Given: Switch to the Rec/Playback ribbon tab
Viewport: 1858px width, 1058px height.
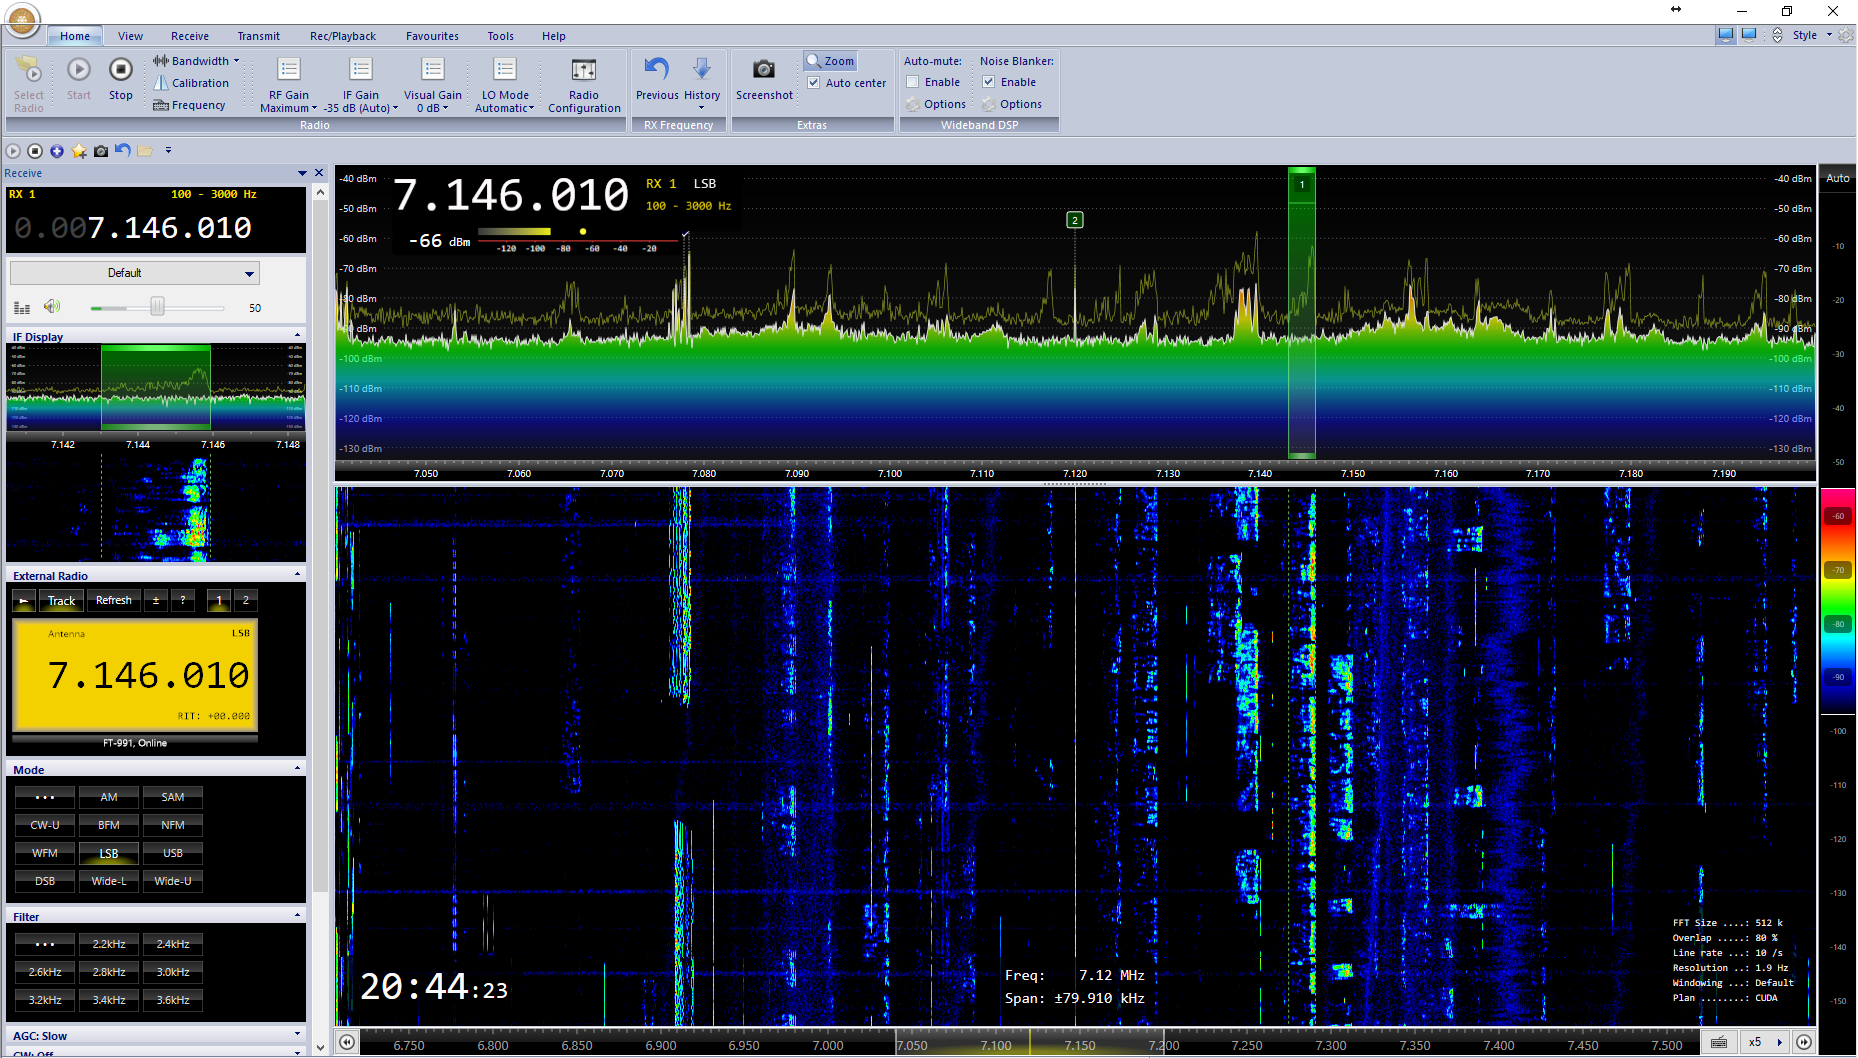Looking at the screenshot, I should point(342,36).
